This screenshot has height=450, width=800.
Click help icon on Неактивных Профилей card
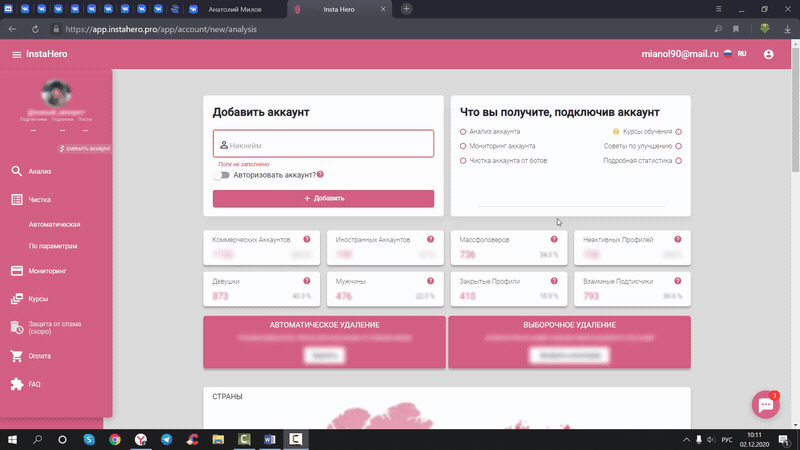pyautogui.click(x=678, y=239)
